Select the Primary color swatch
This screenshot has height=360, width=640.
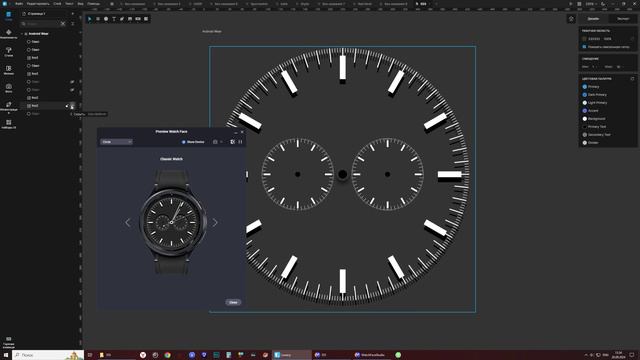point(584,87)
